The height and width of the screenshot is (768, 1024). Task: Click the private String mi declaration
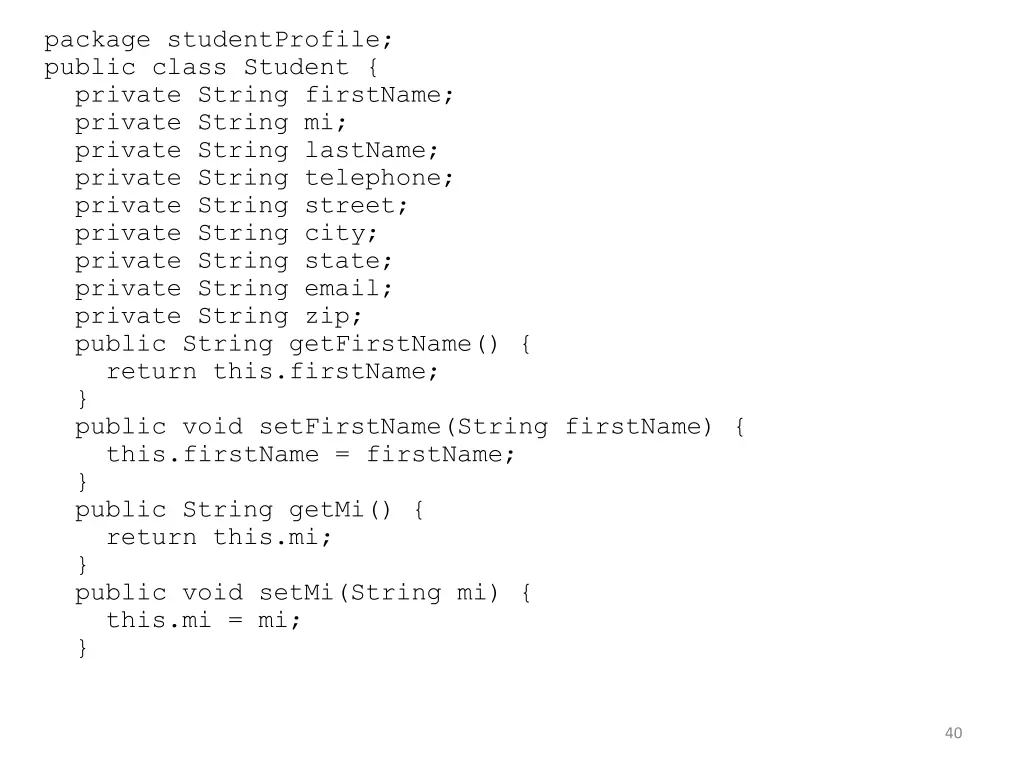[x=210, y=123]
